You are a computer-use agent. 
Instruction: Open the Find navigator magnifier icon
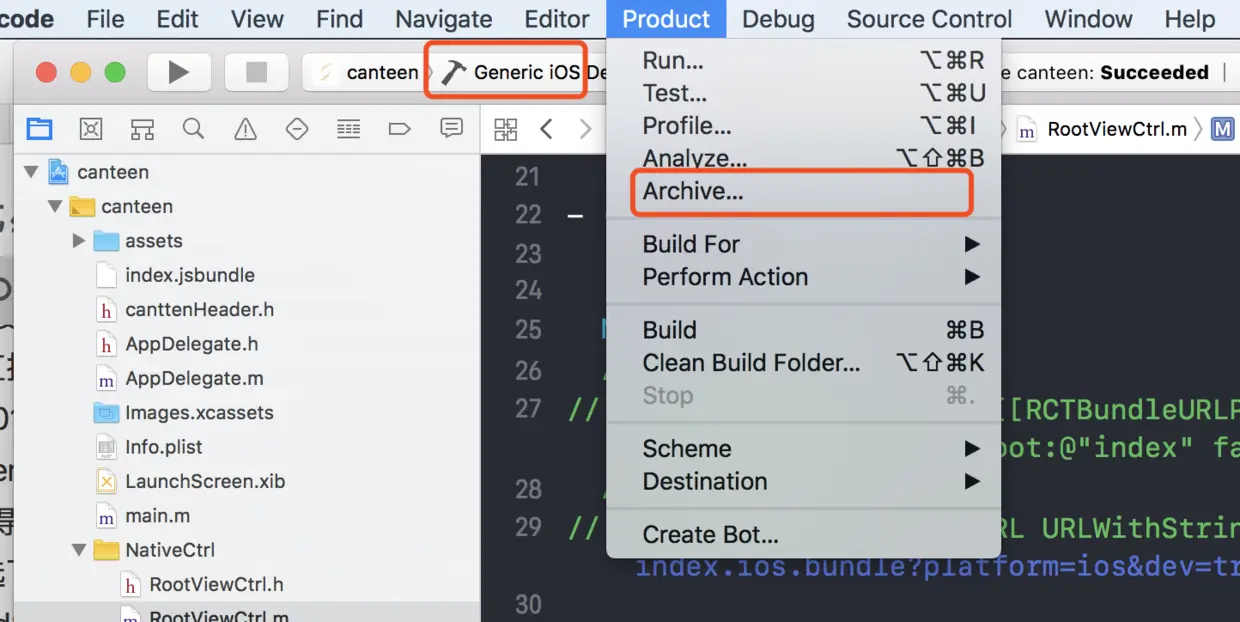(193, 129)
